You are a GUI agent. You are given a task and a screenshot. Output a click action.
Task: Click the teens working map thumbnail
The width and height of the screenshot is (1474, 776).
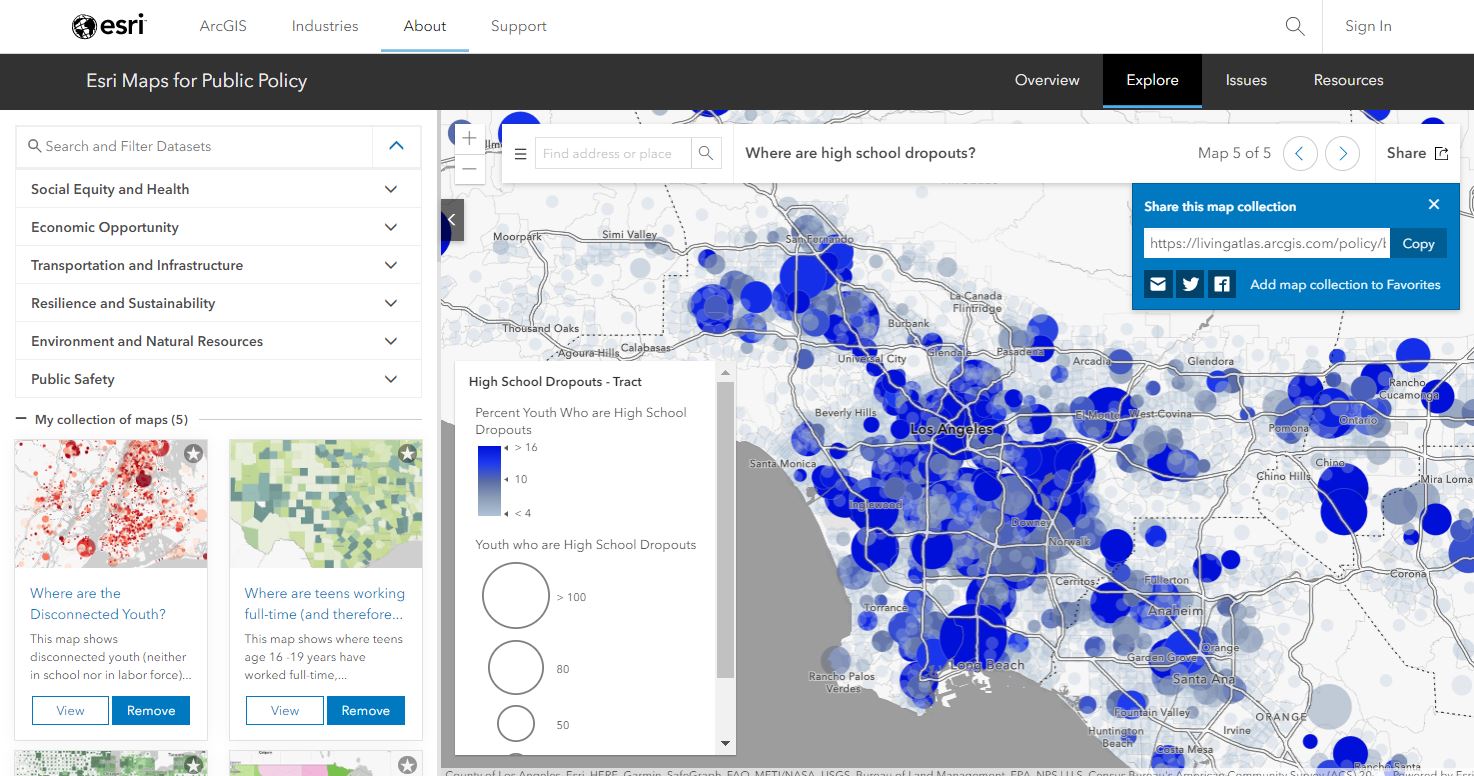(326, 504)
